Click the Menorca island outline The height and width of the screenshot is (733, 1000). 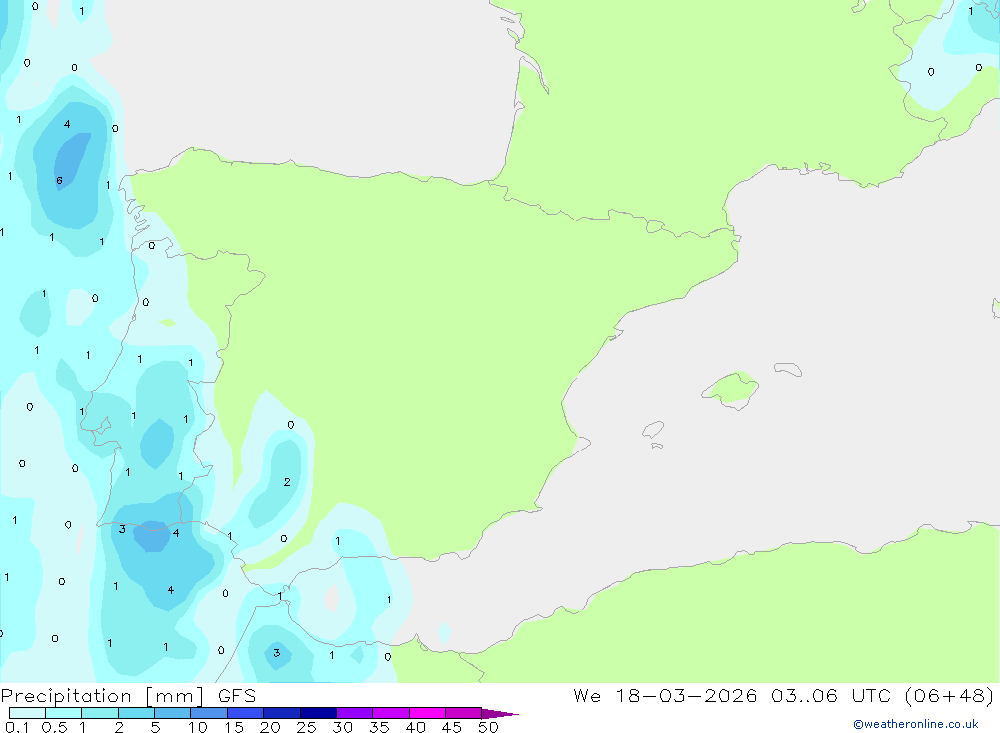click(788, 369)
